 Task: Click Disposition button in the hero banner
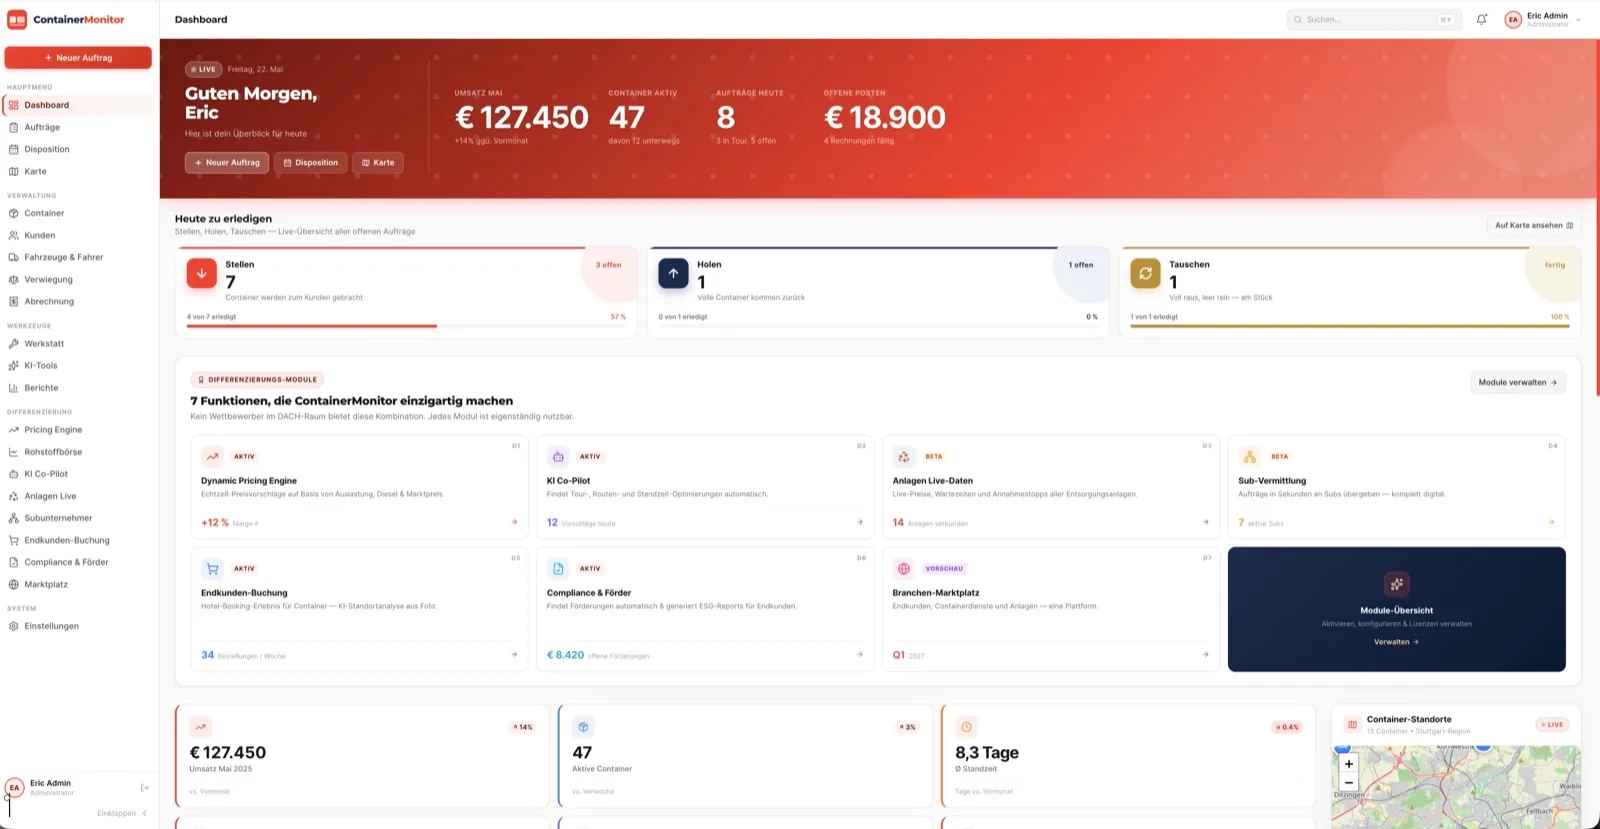coord(310,162)
